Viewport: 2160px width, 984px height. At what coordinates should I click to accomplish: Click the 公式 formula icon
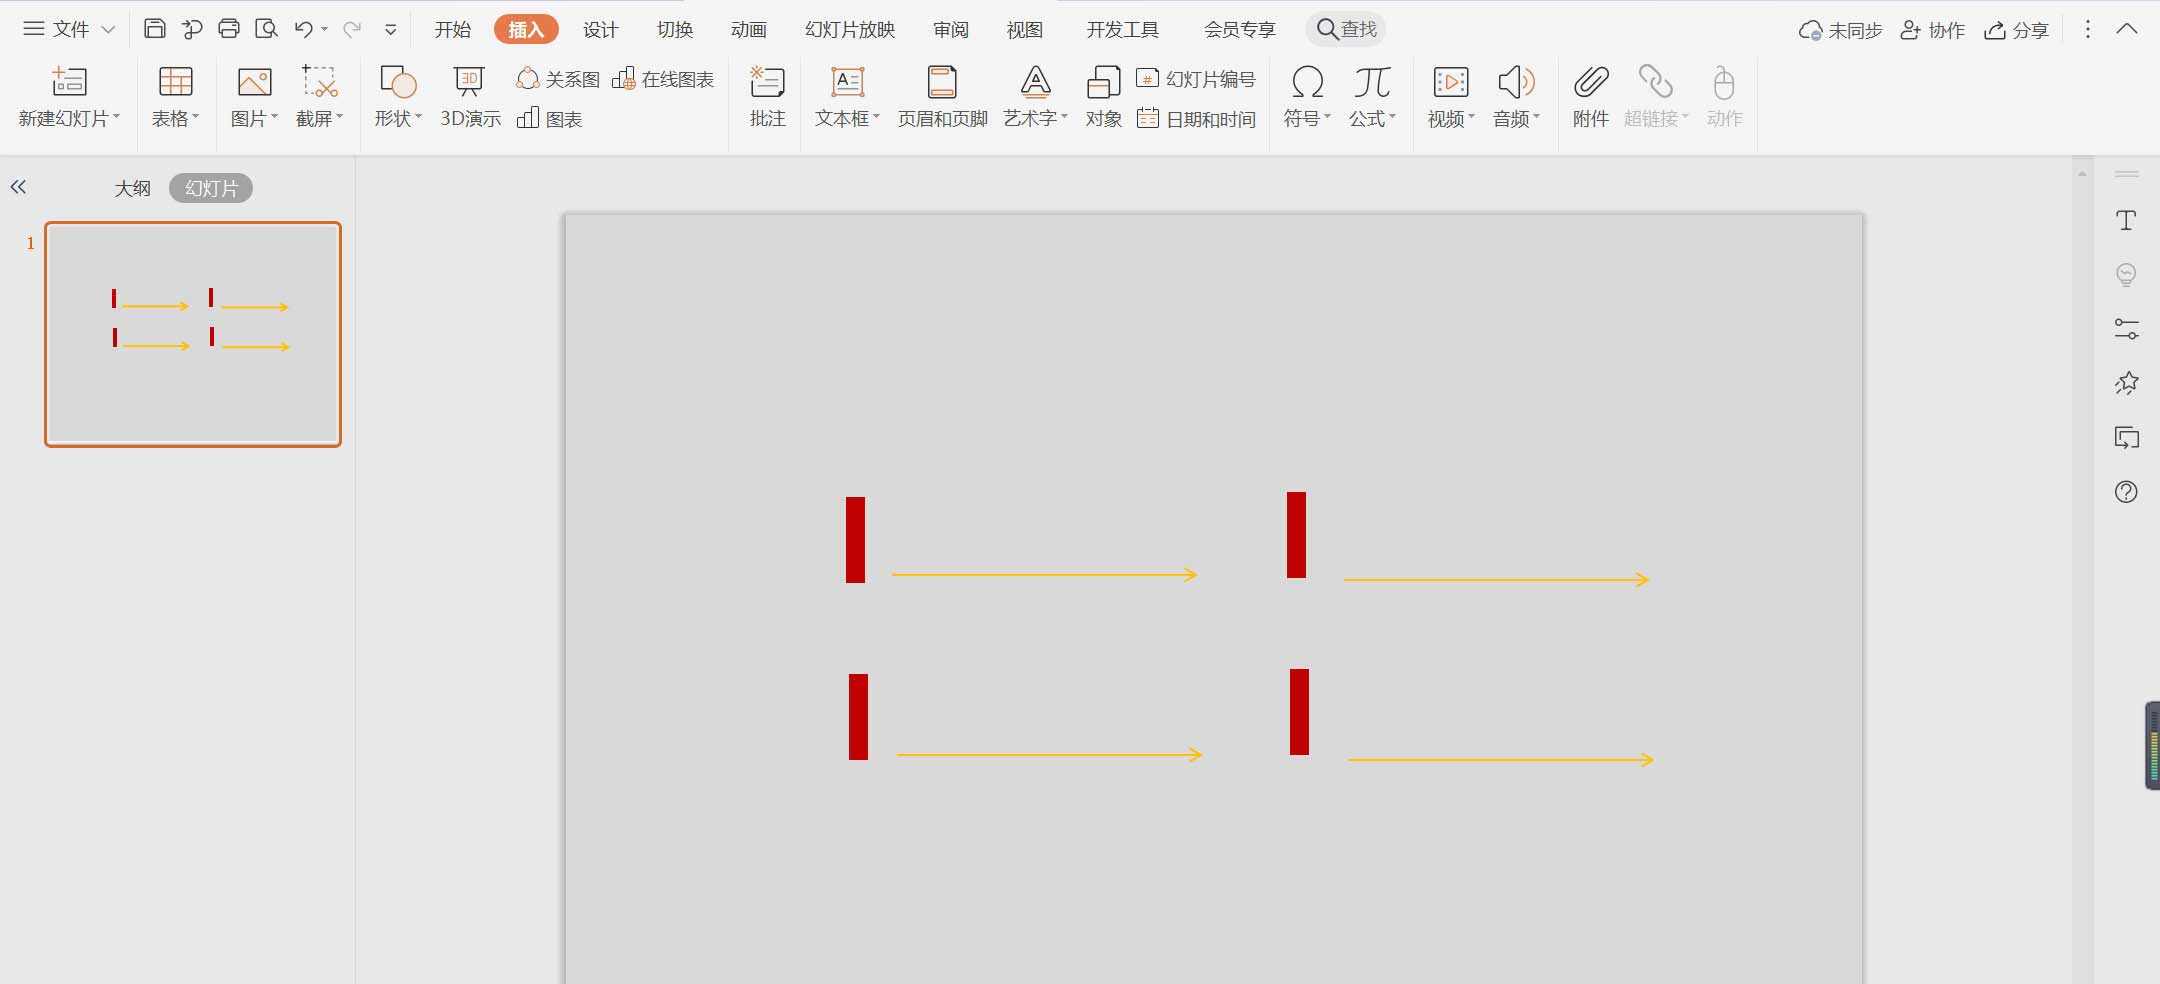click(1372, 81)
